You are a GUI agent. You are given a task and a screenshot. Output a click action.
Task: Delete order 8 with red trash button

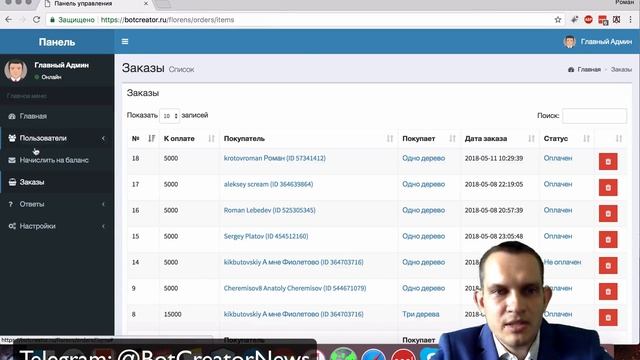(608, 318)
